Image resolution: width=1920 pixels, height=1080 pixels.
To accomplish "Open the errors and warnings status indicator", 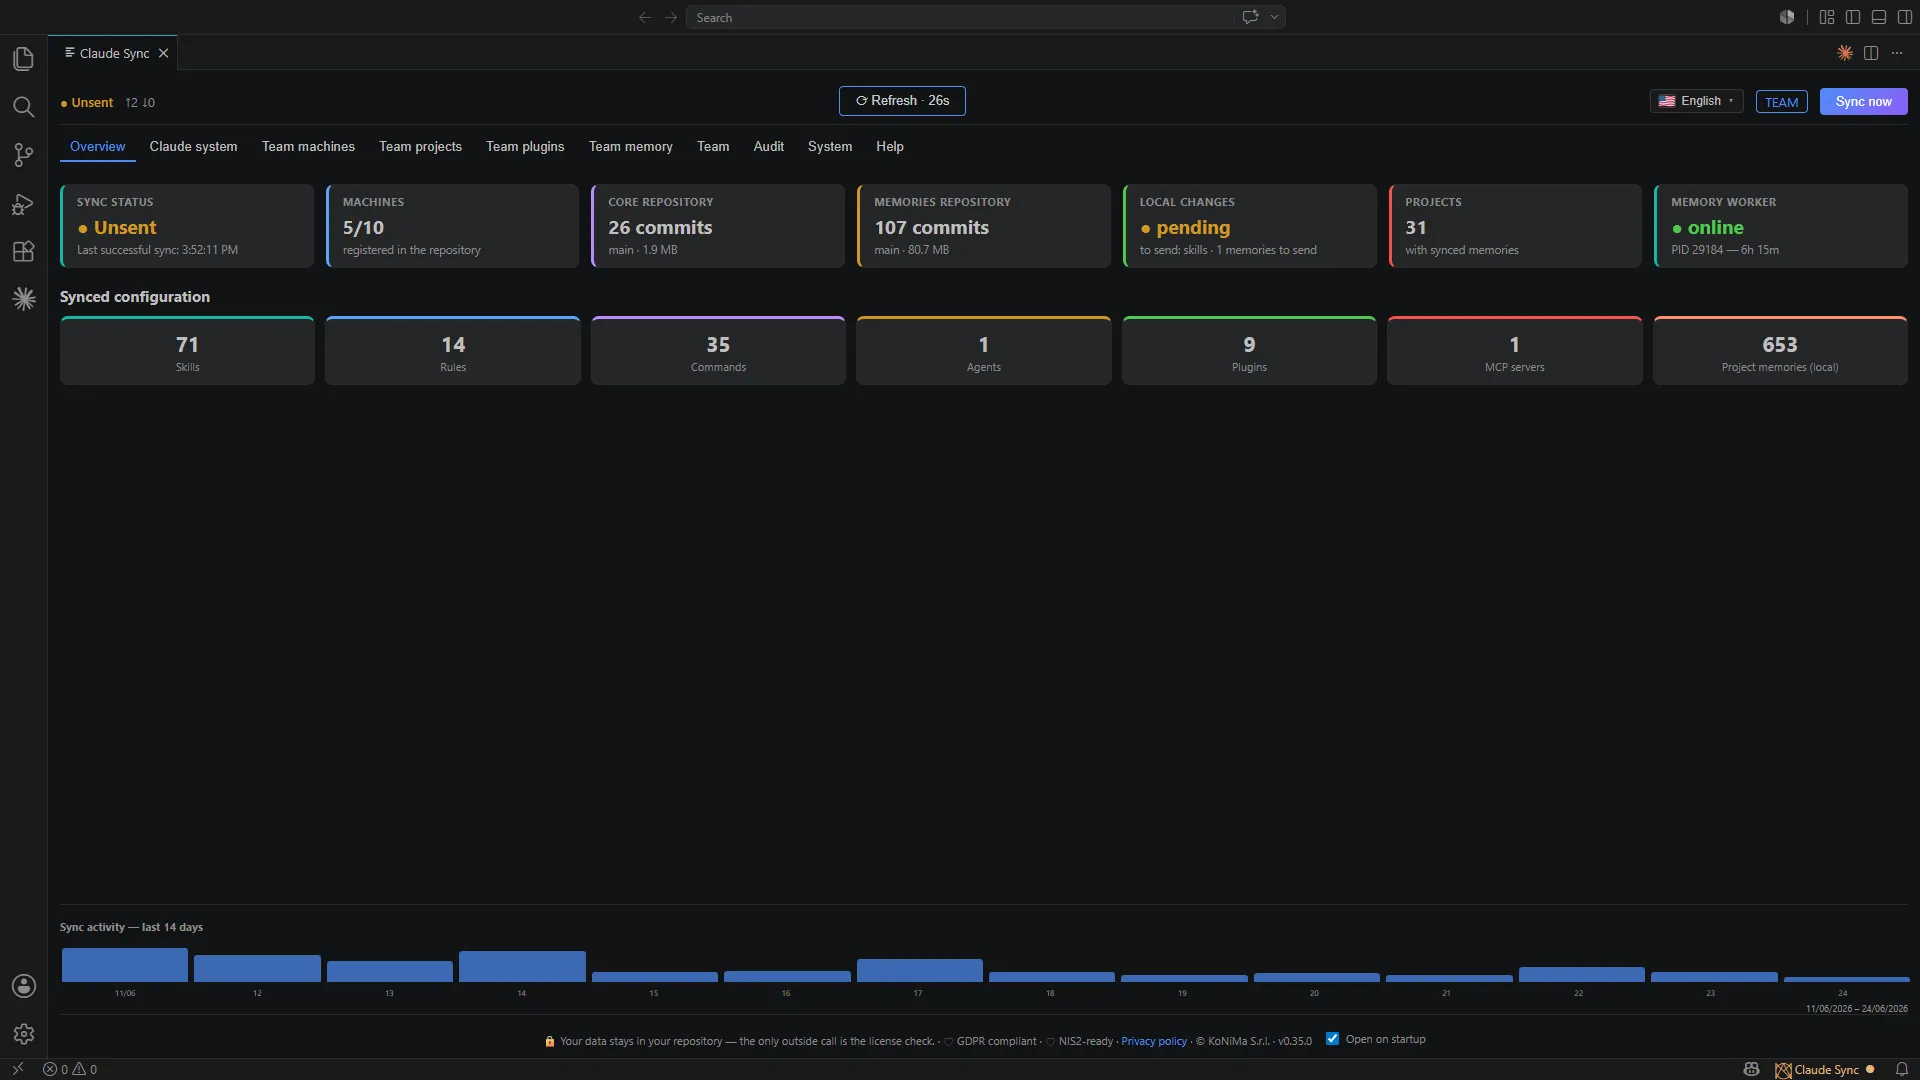I will [x=70, y=1069].
